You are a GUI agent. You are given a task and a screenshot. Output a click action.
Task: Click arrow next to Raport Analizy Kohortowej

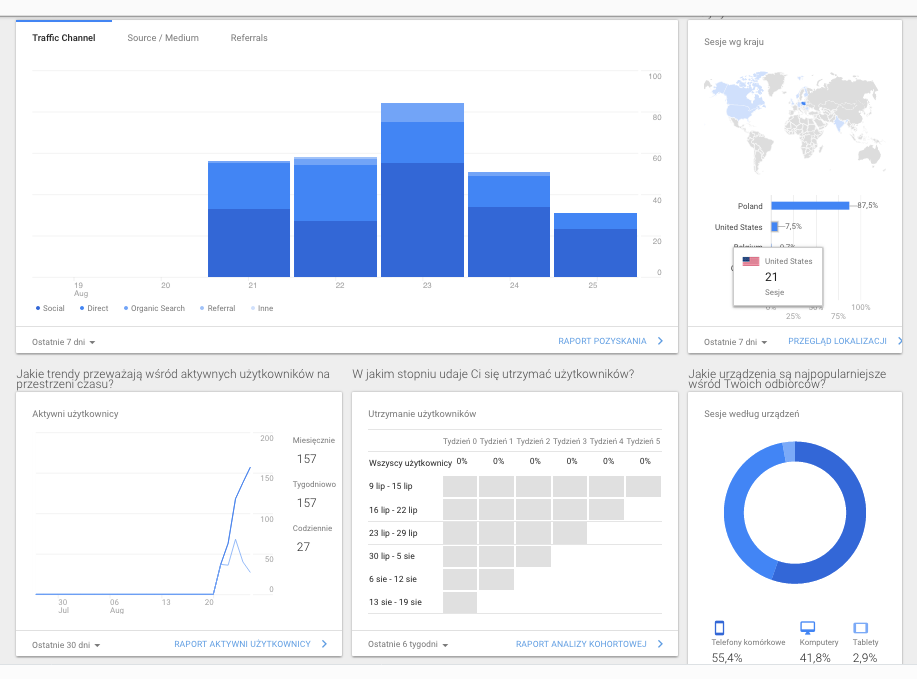point(660,644)
